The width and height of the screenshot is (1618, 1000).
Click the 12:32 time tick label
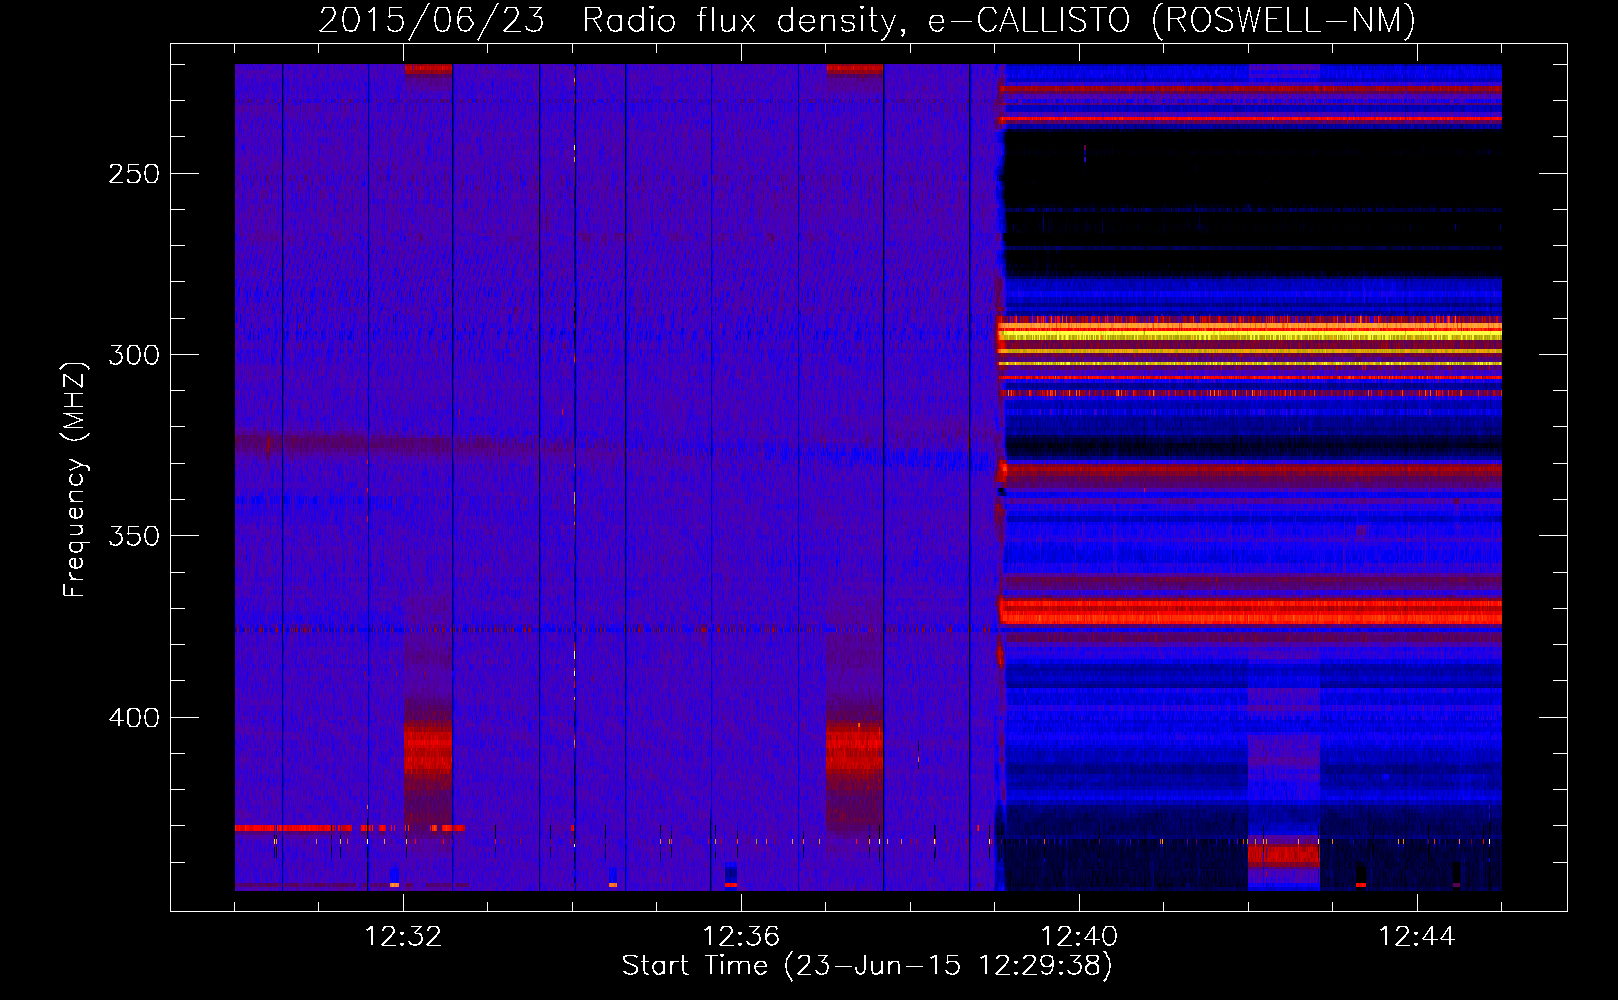(403, 937)
